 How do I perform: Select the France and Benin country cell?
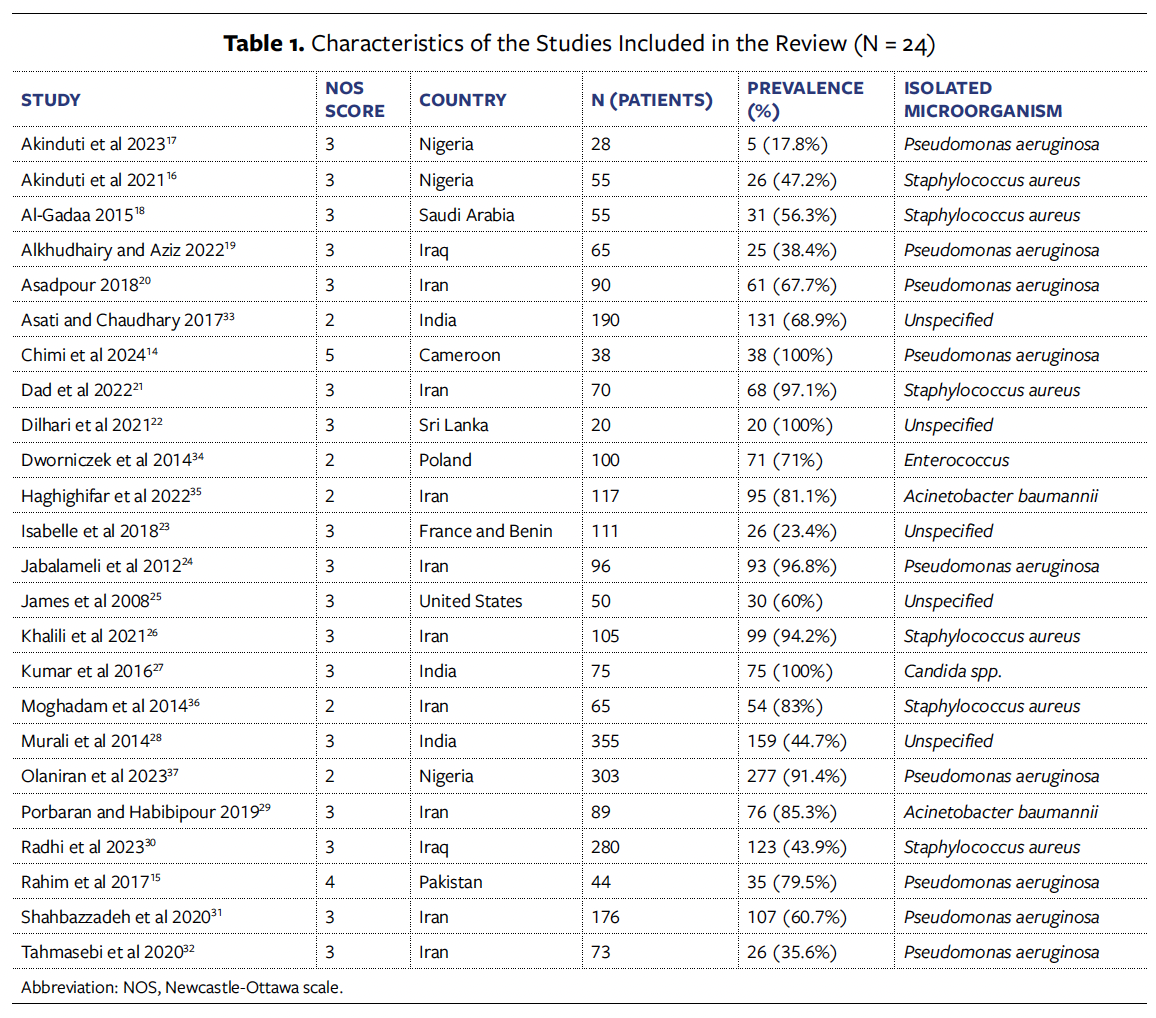[x=485, y=531]
